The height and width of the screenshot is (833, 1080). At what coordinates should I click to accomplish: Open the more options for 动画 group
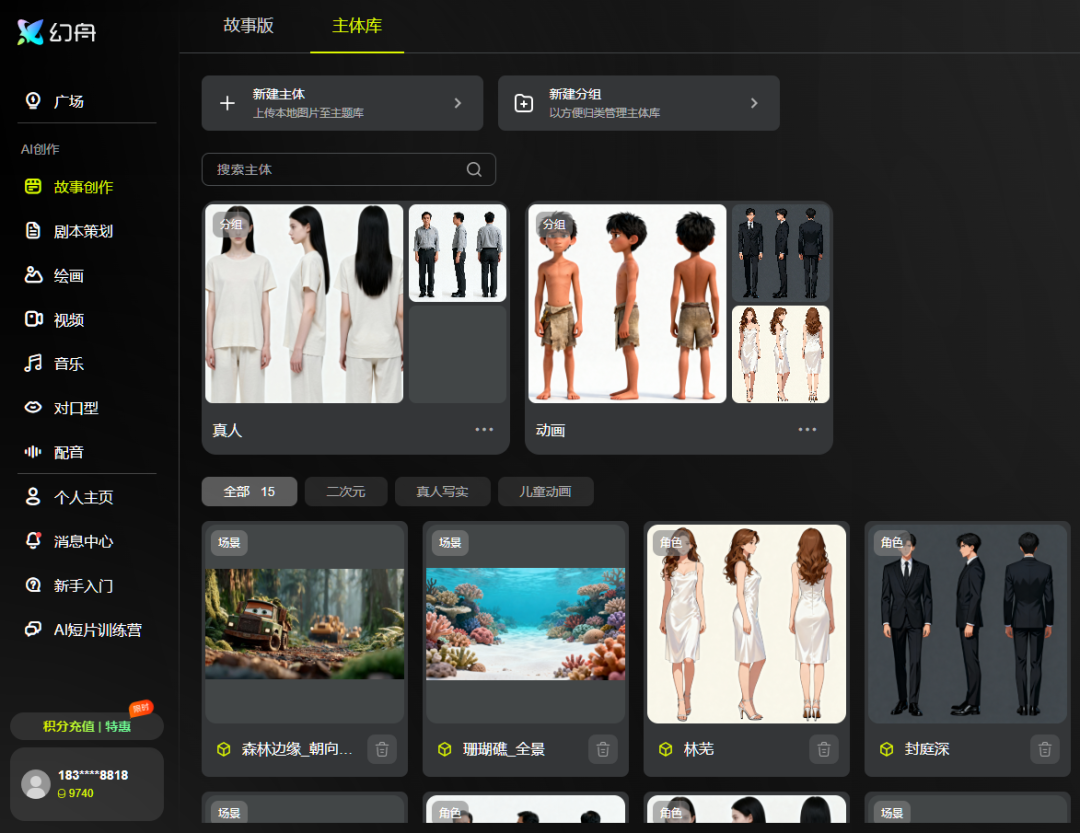coord(807,430)
